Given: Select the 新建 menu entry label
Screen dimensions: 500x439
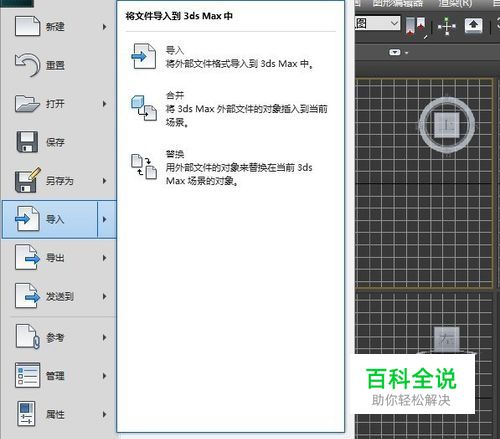Looking at the screenshot, I should pyautogui.click(x=55, y=27).
